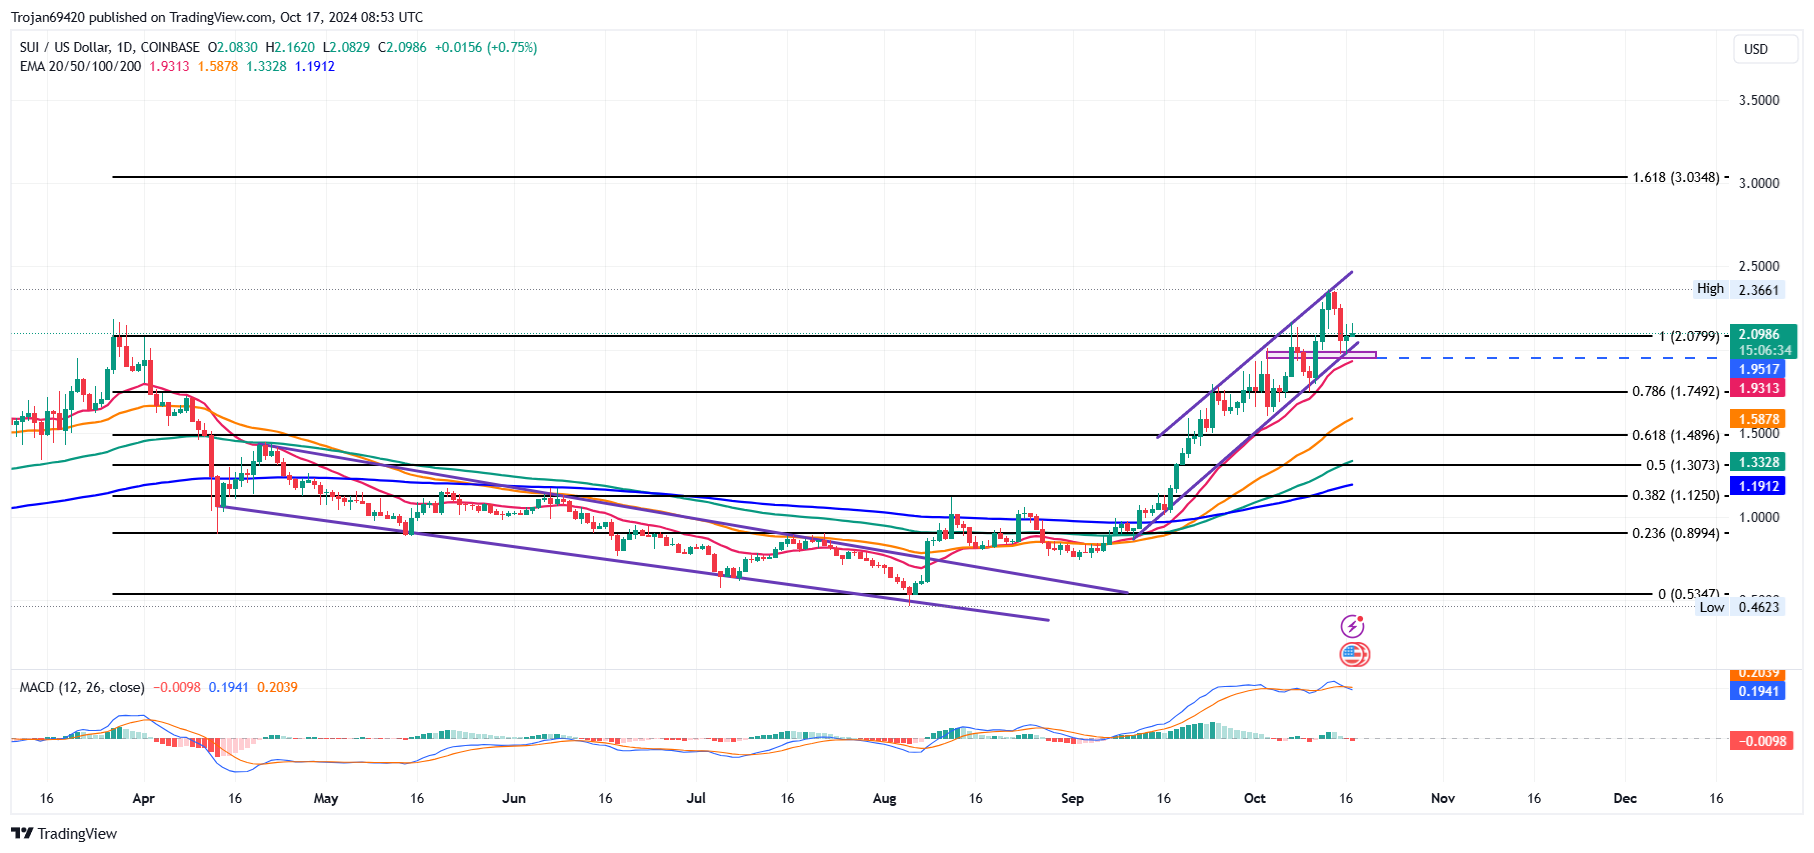Click the US flag economic event icon
1814x853 pixels.
[1353, 655]
